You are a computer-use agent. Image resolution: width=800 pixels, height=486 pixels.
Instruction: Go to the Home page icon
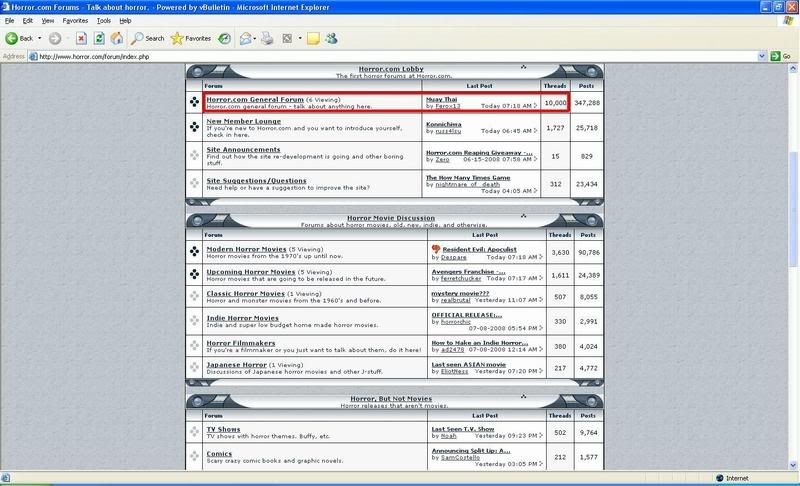[x=117, y=38]
